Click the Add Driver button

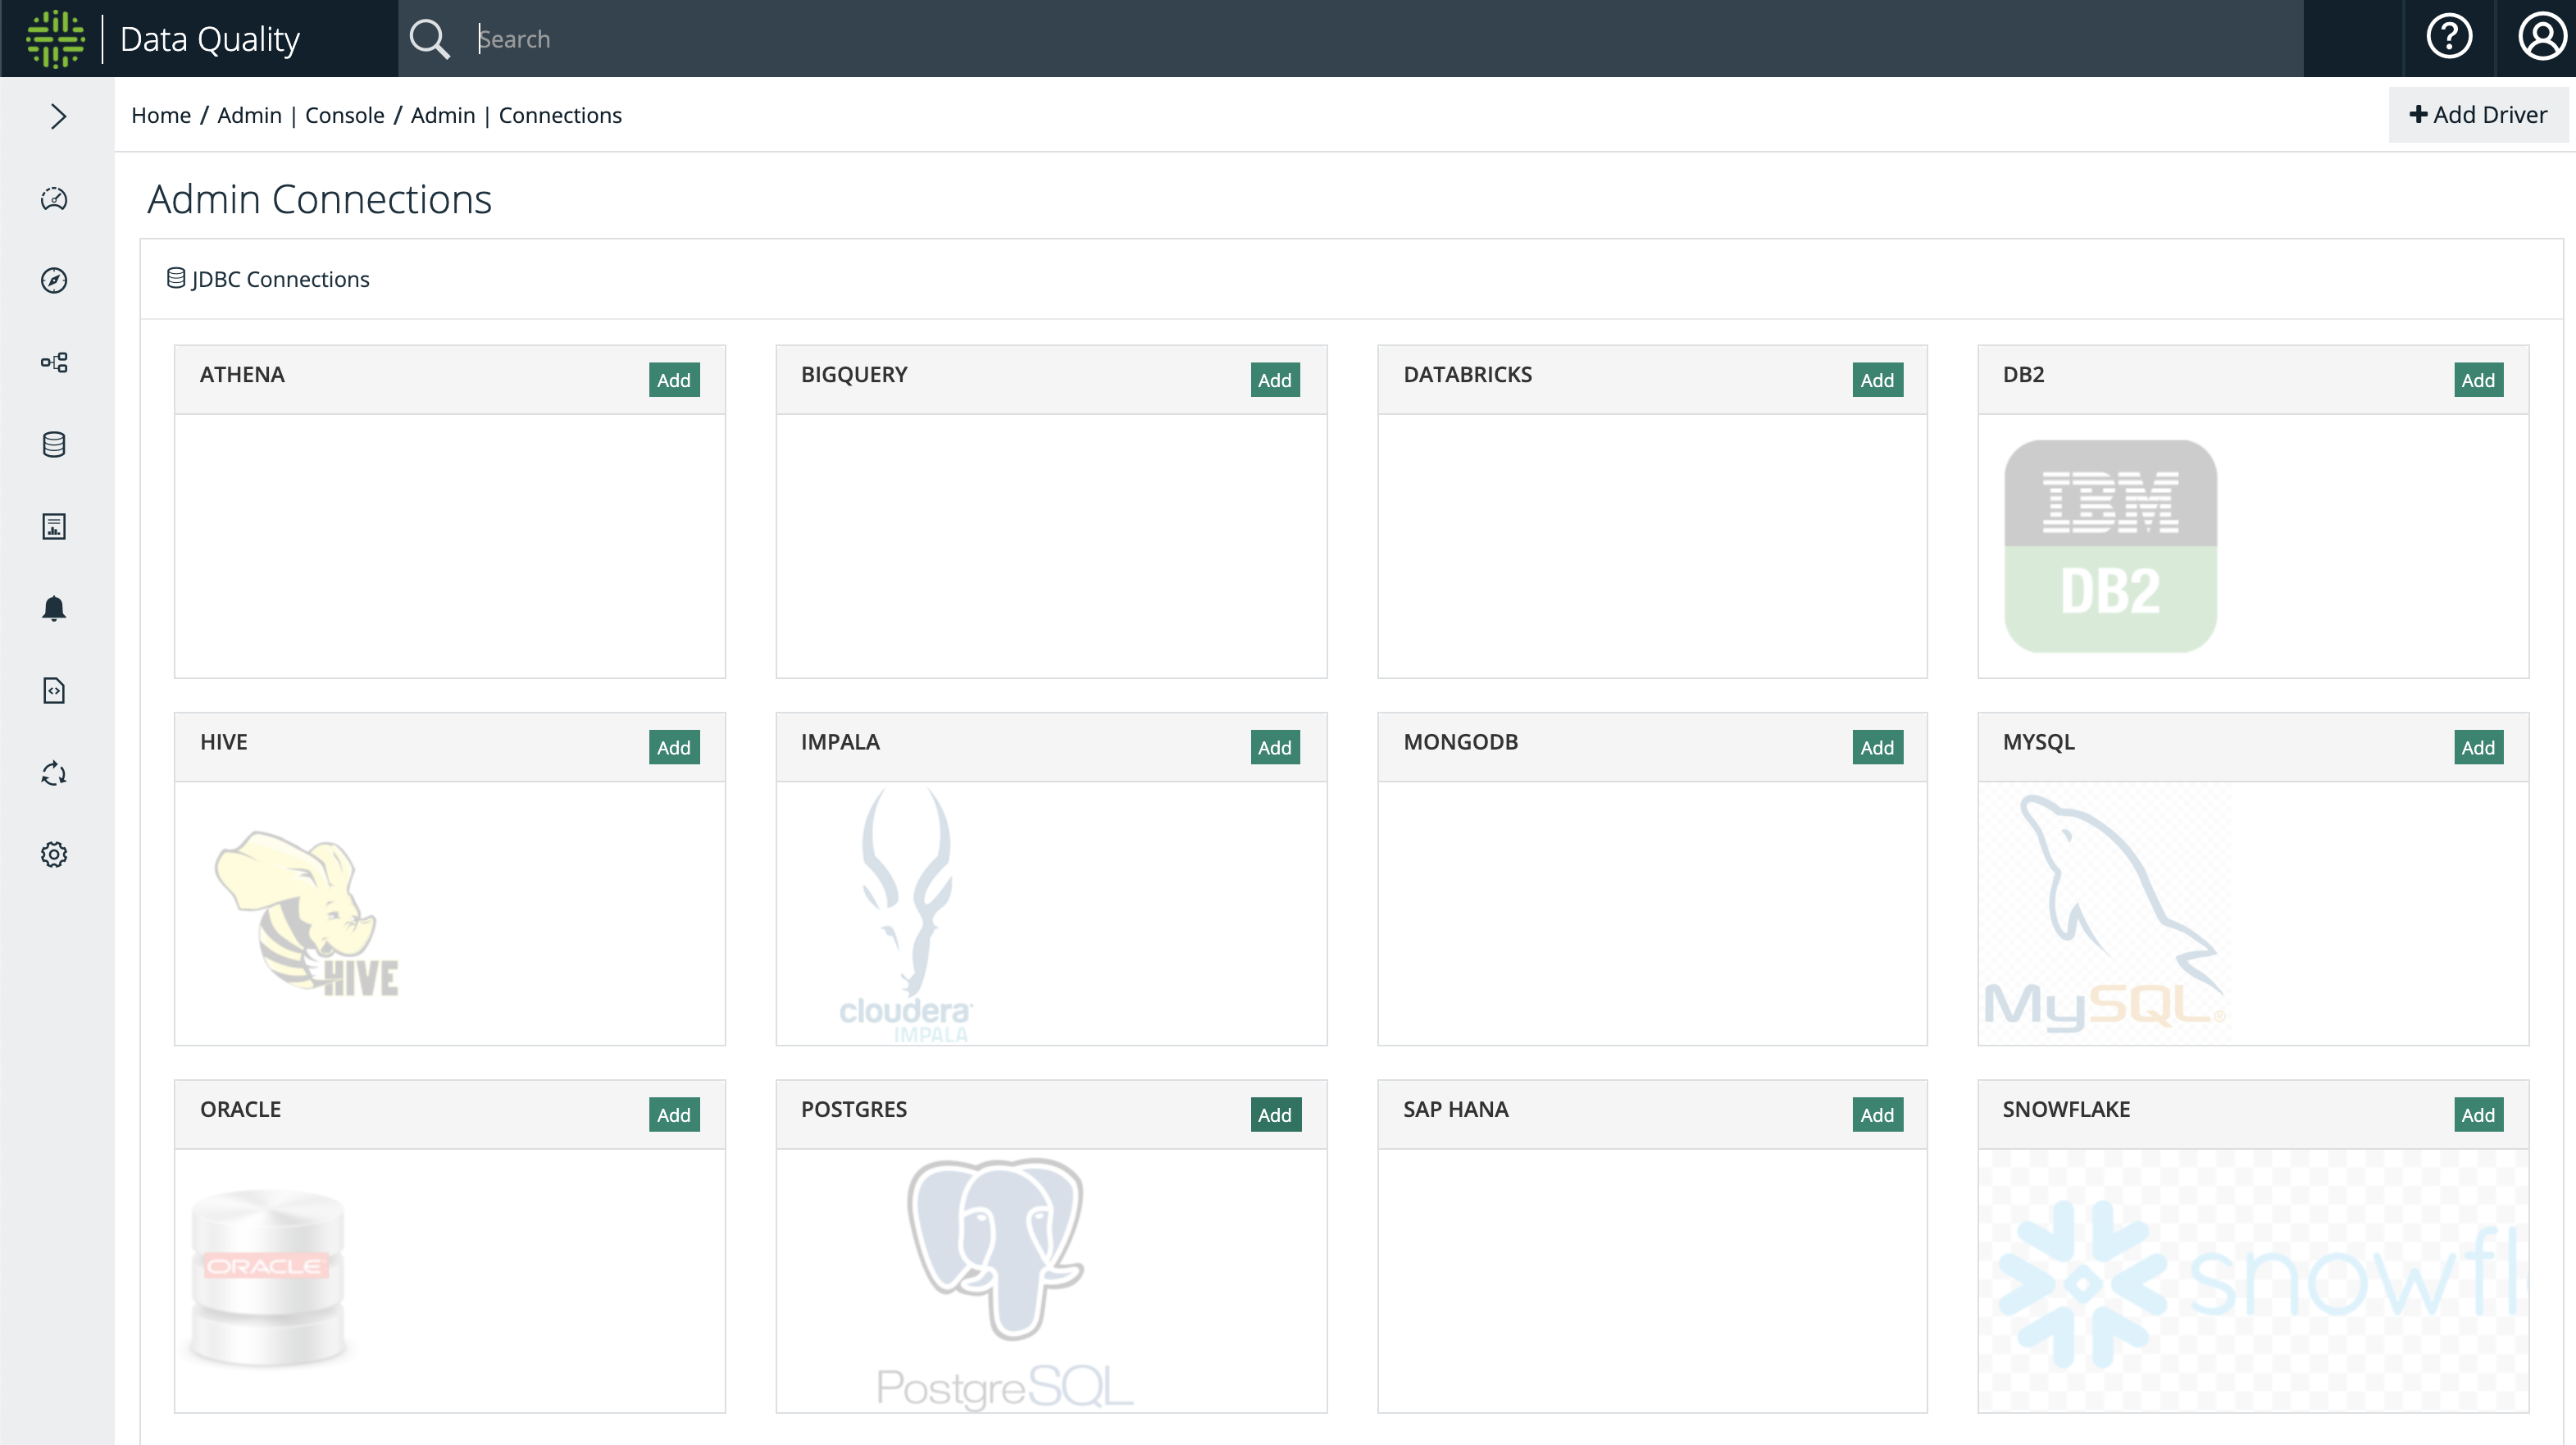(x=2478, y=115)
